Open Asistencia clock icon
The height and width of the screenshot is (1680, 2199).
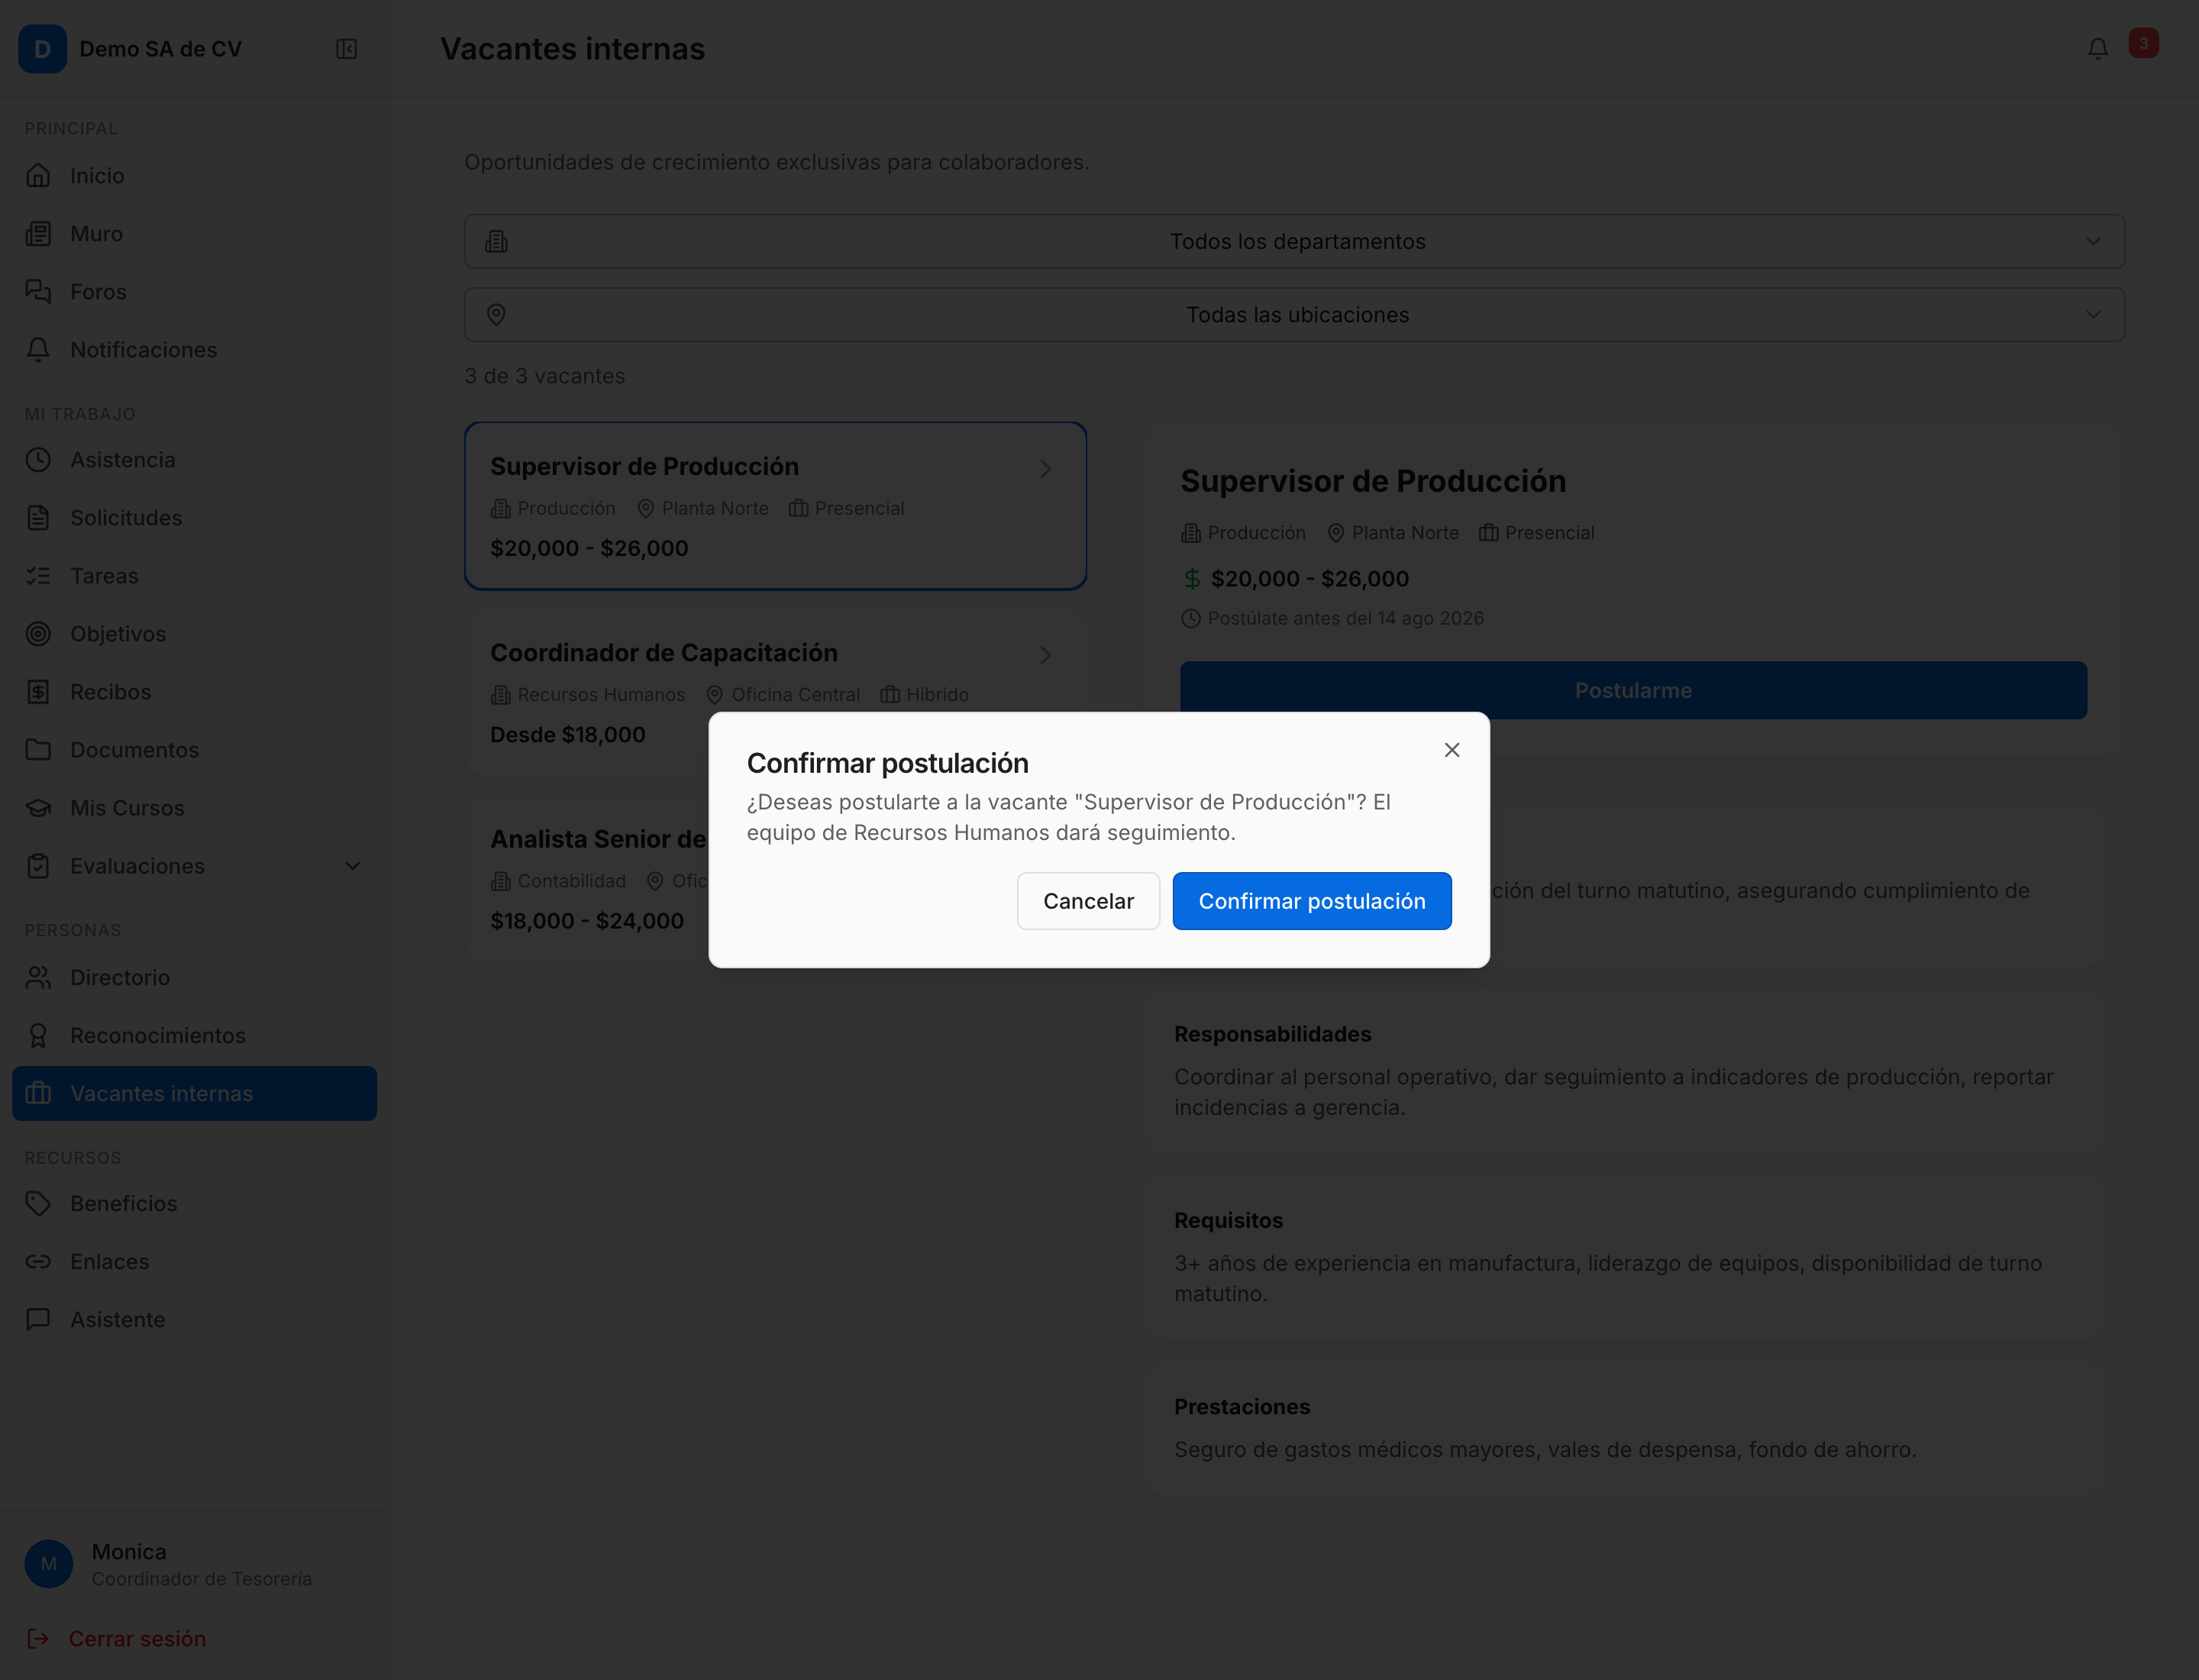coord(38,460)
